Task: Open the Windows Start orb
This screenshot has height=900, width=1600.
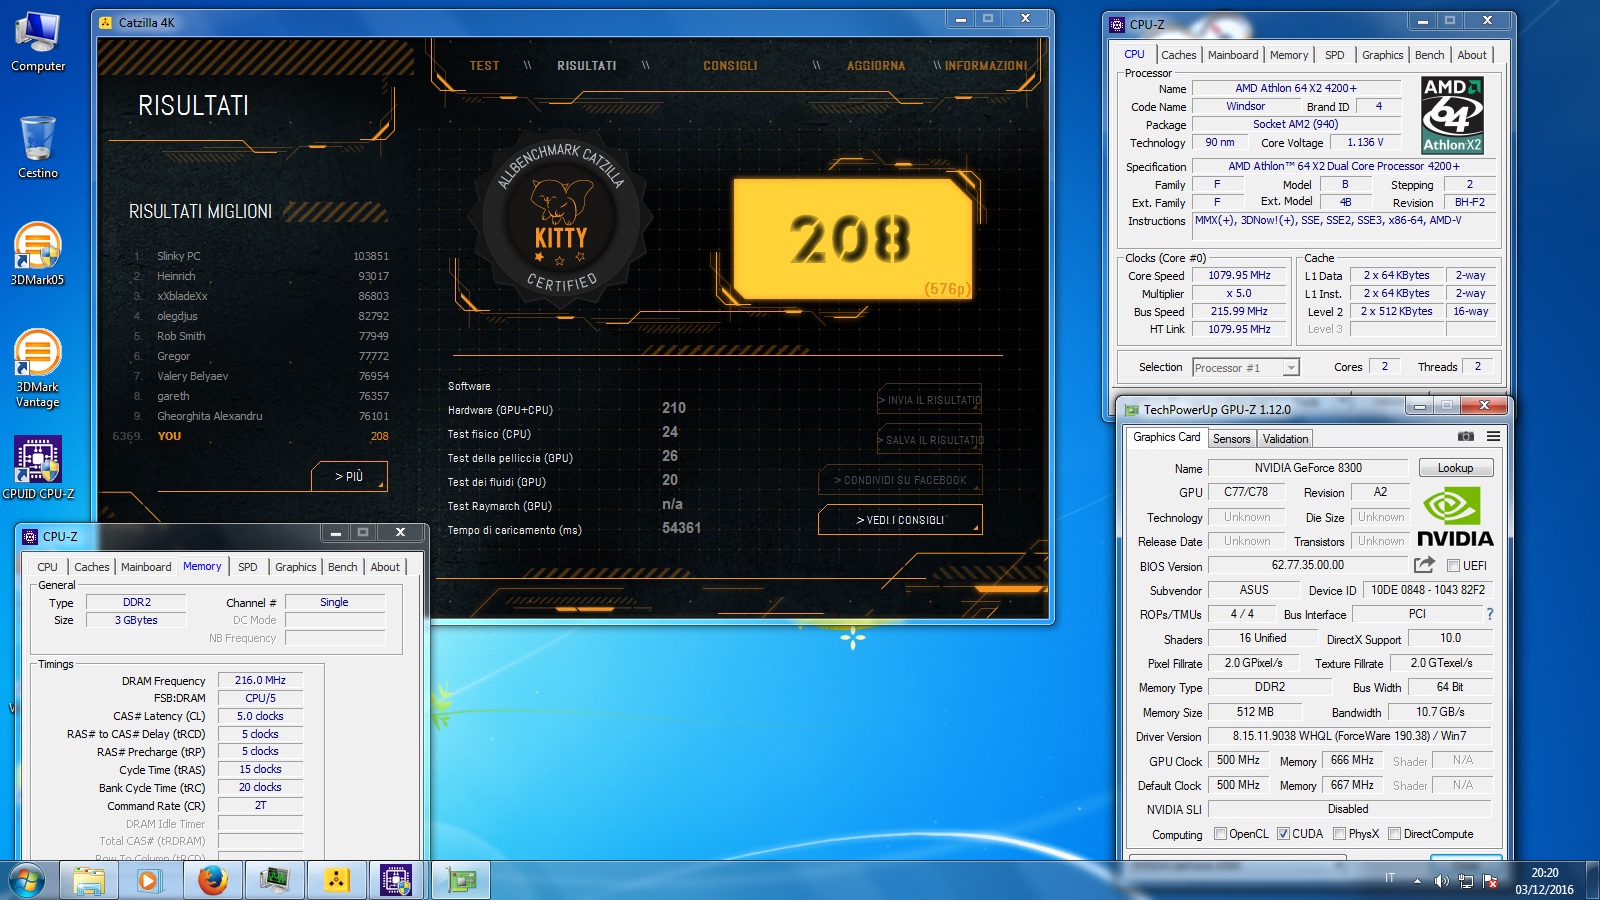Action: (x=27, y=881)
